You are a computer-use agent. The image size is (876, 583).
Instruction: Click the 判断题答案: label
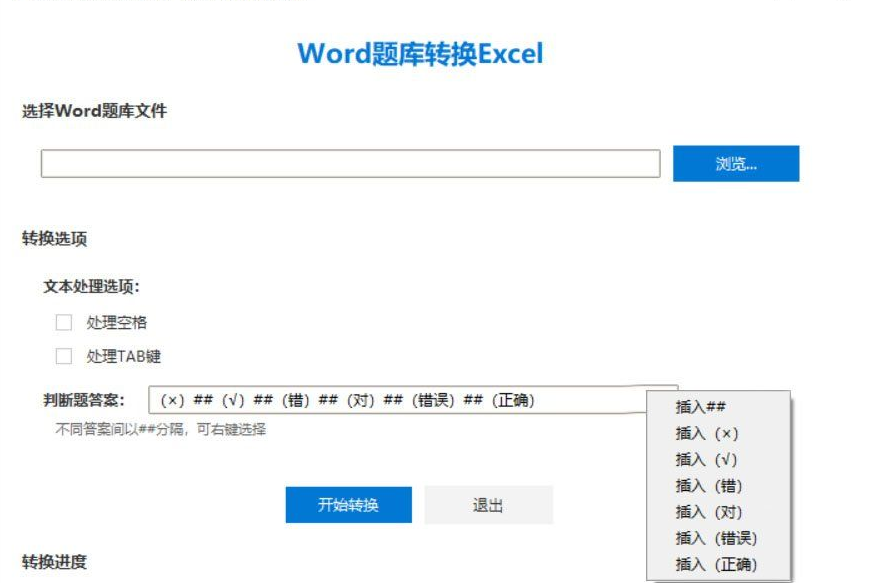click(x=84, y=400)
